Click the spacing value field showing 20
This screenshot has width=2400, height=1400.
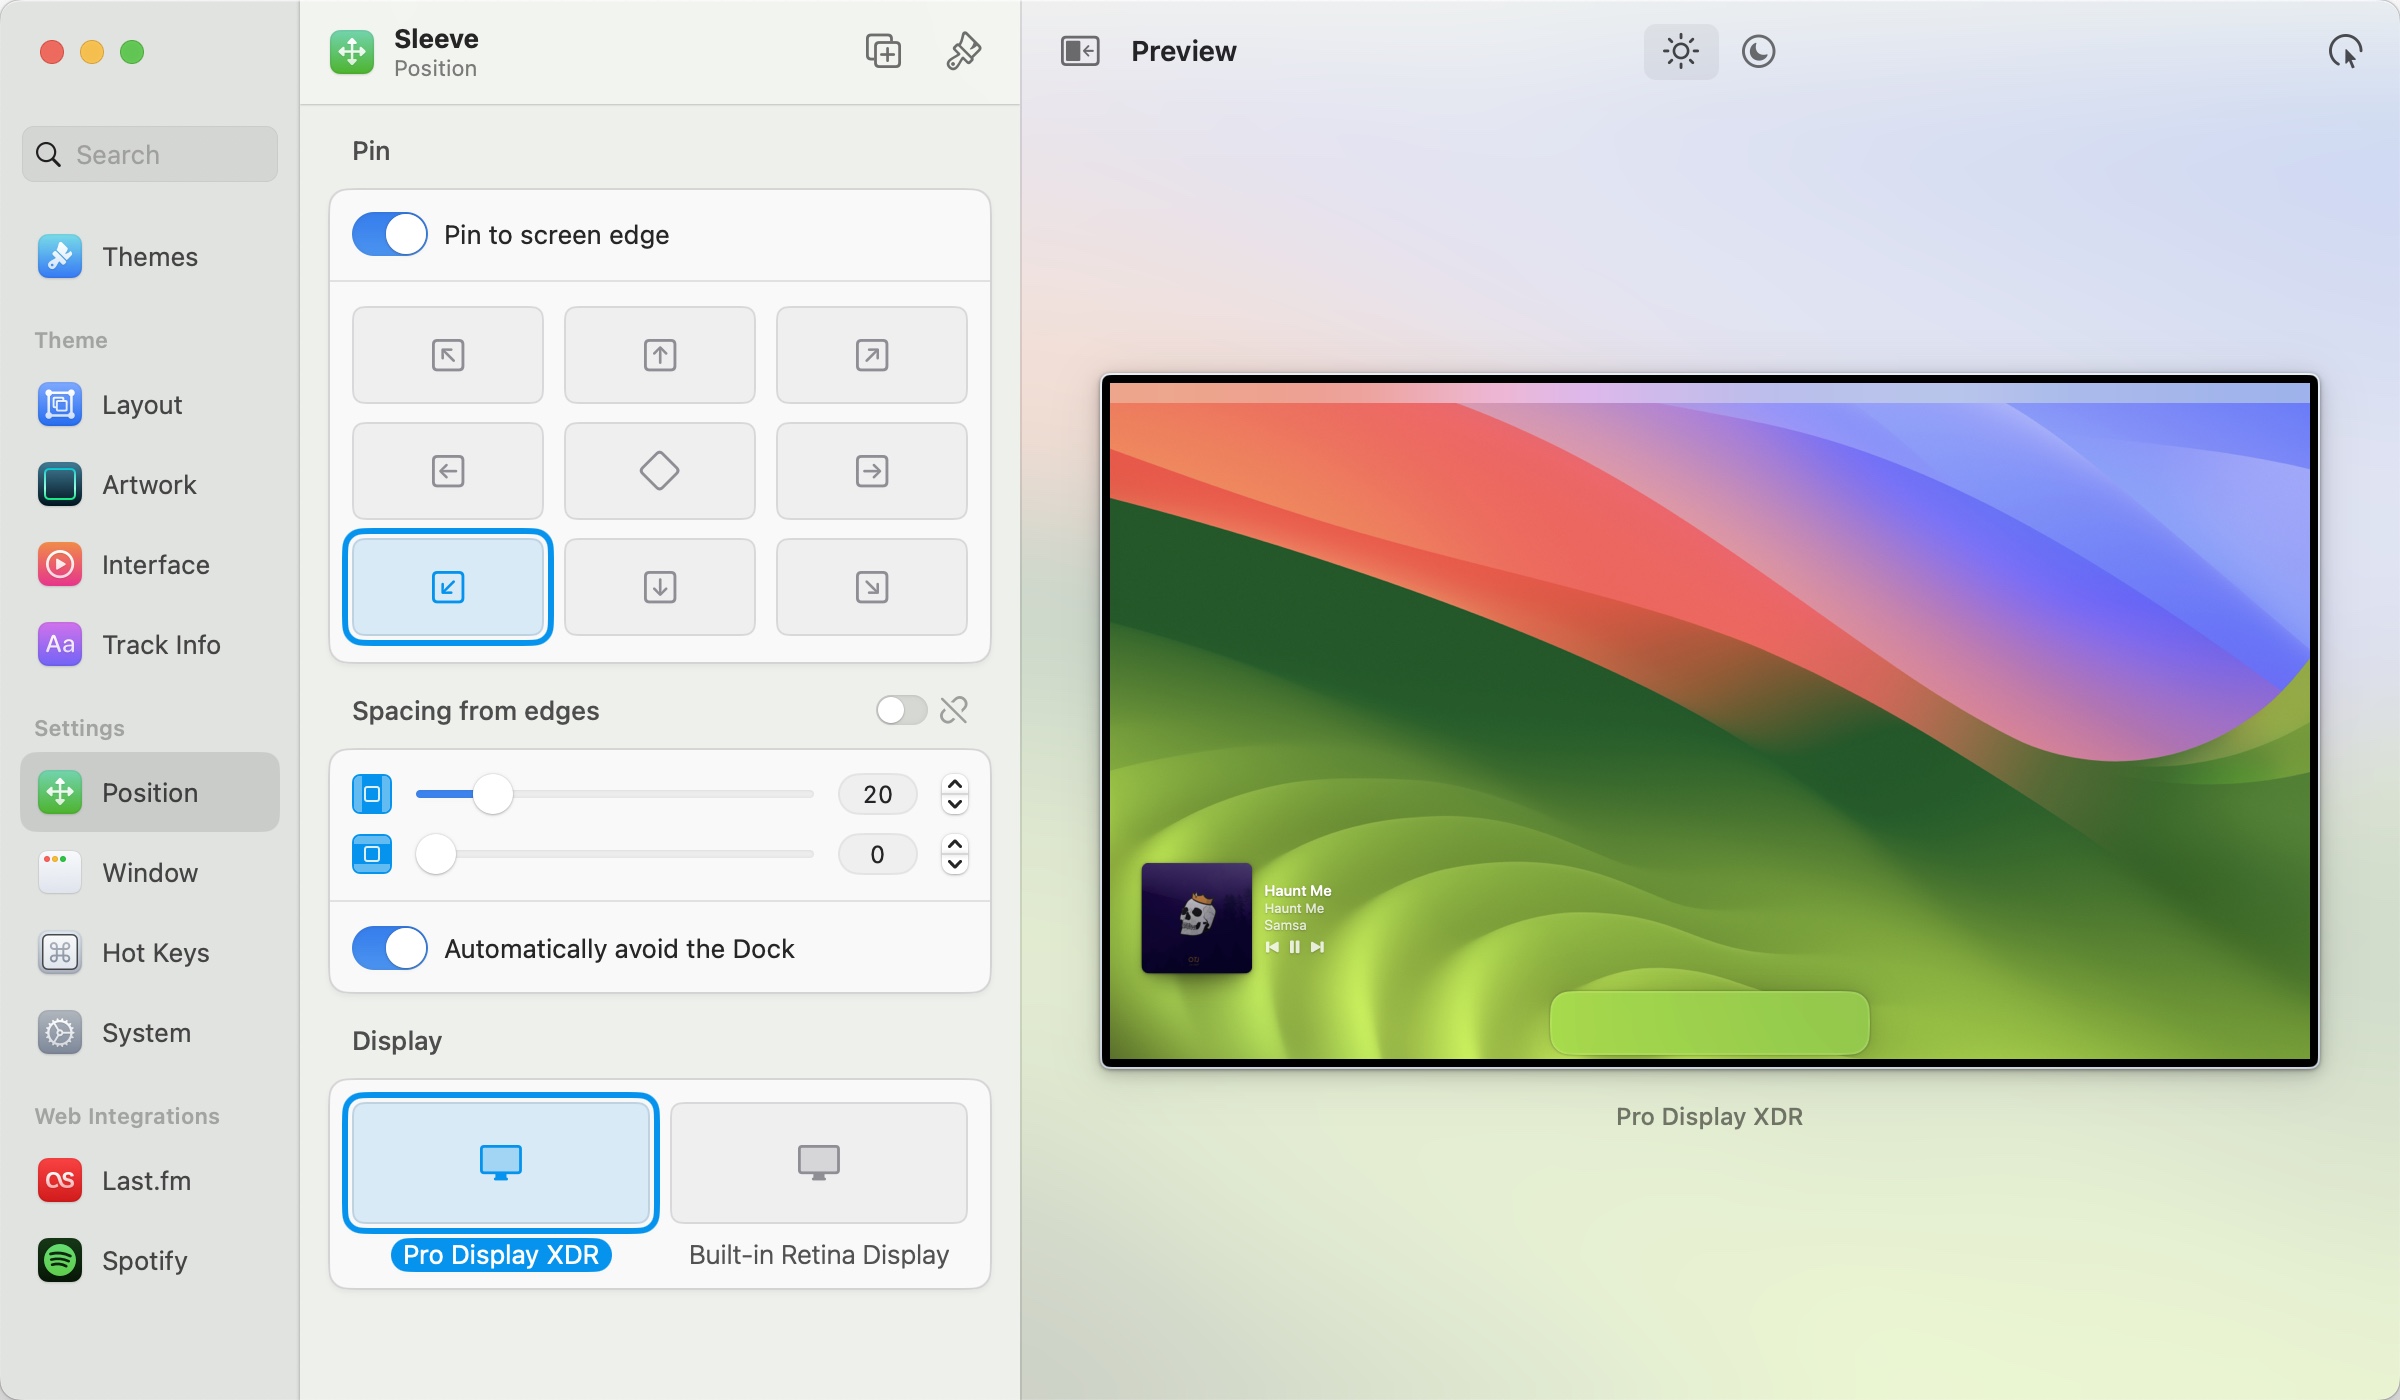point(877,794)
